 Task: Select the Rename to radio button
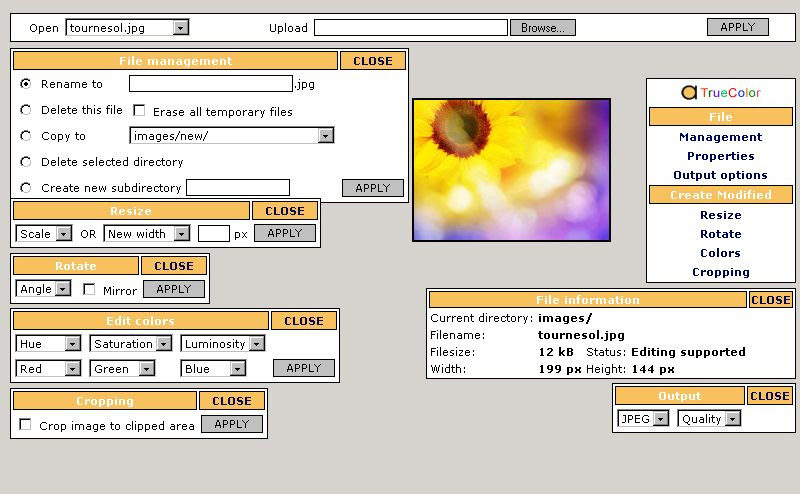point(26,84)
